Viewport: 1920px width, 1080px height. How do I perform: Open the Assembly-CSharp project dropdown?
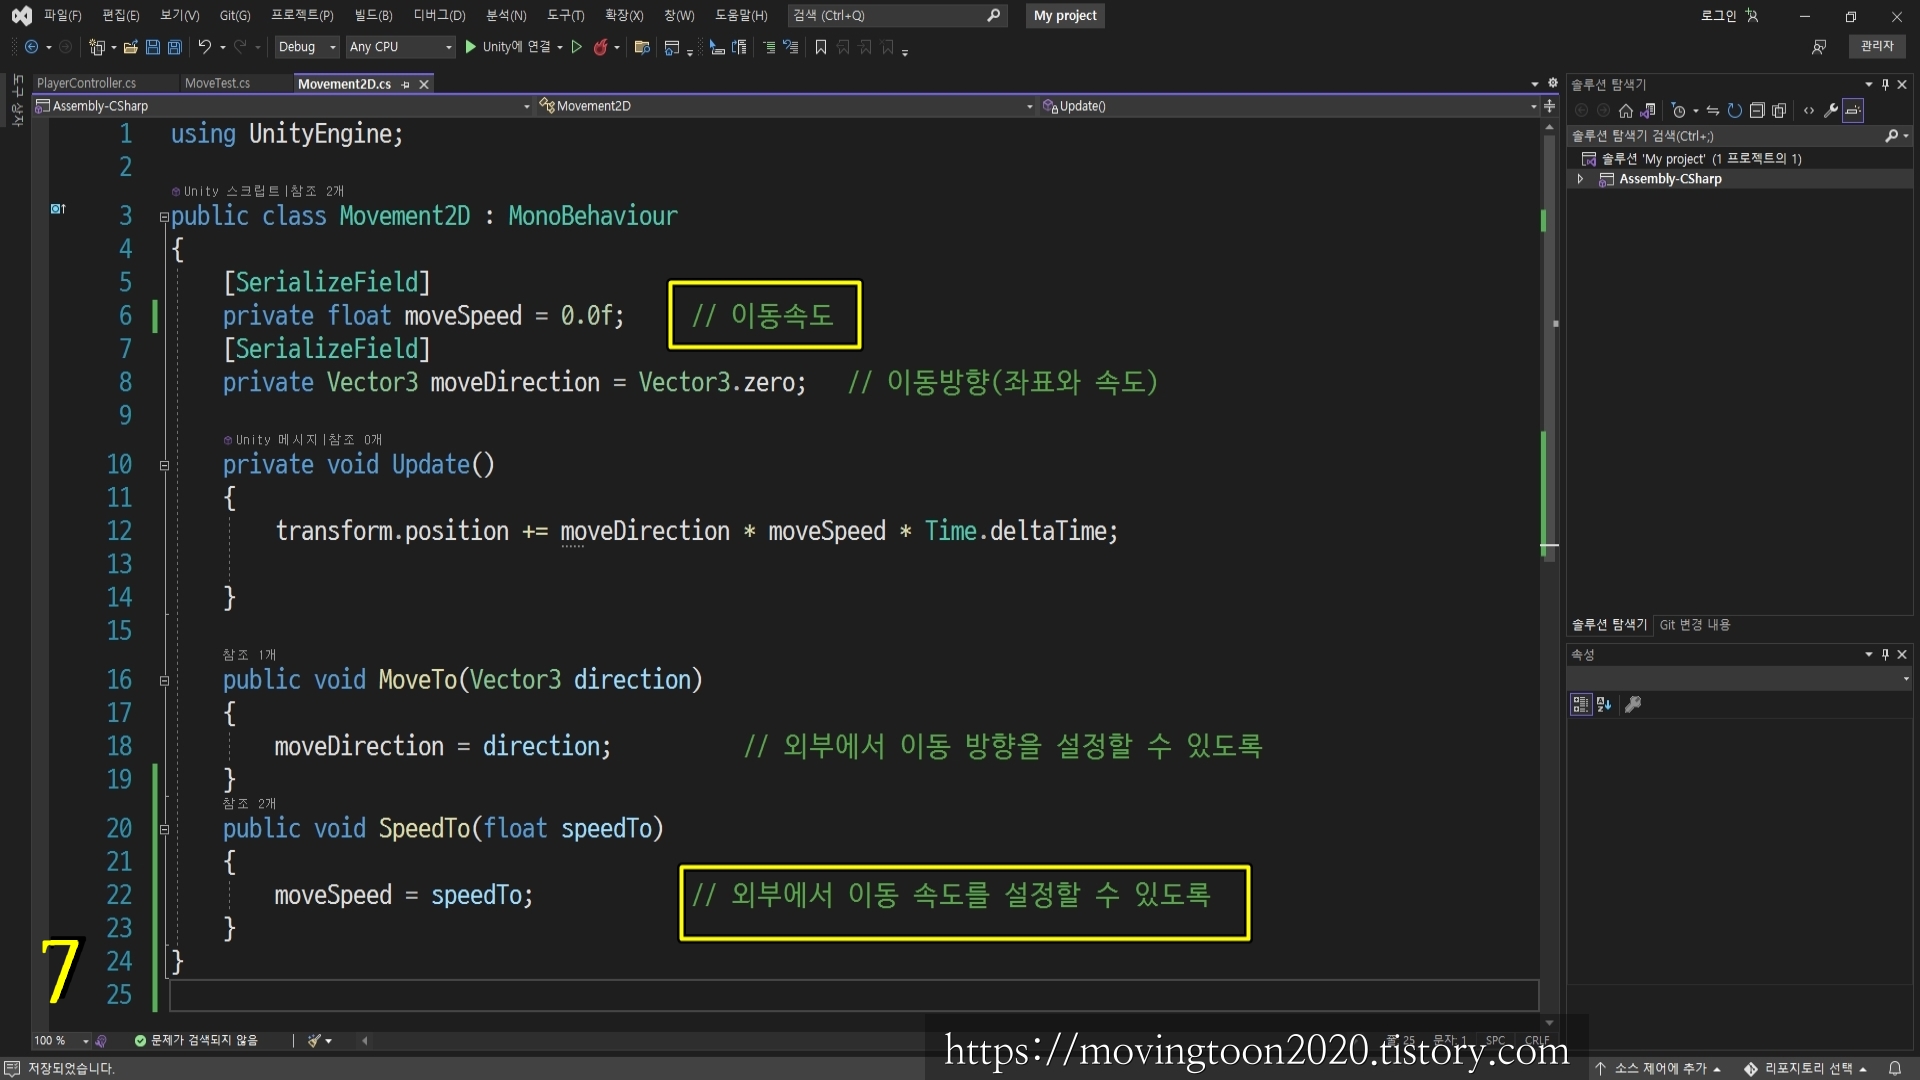[283, 106]
